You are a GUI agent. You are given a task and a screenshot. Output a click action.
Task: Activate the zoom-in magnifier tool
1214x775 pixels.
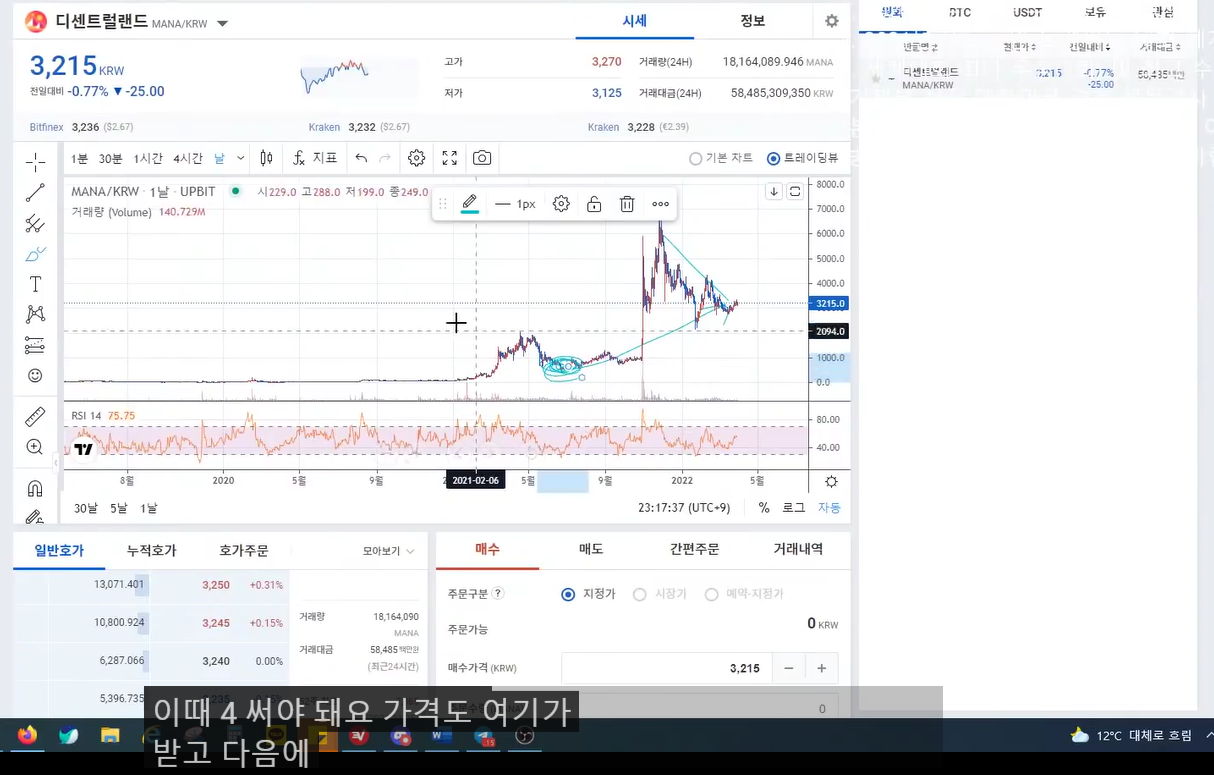(x=35, y=447)
